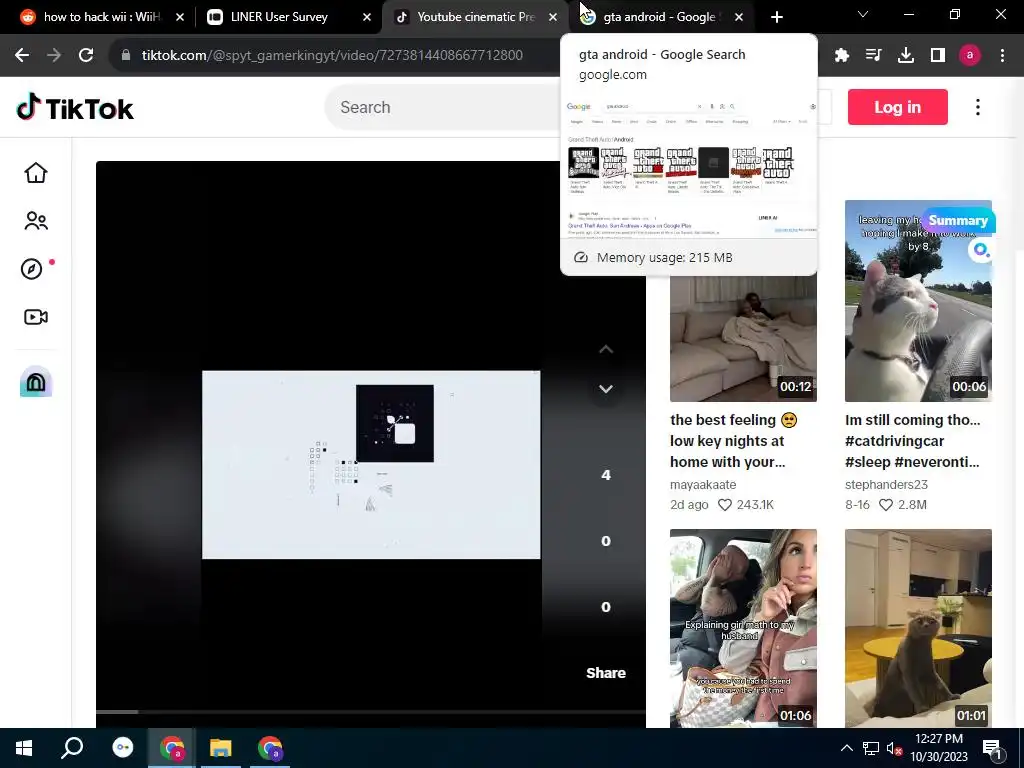Open the Explore compass icon
Viewport: 1024px width, 768px height.
tap(32, 269)
